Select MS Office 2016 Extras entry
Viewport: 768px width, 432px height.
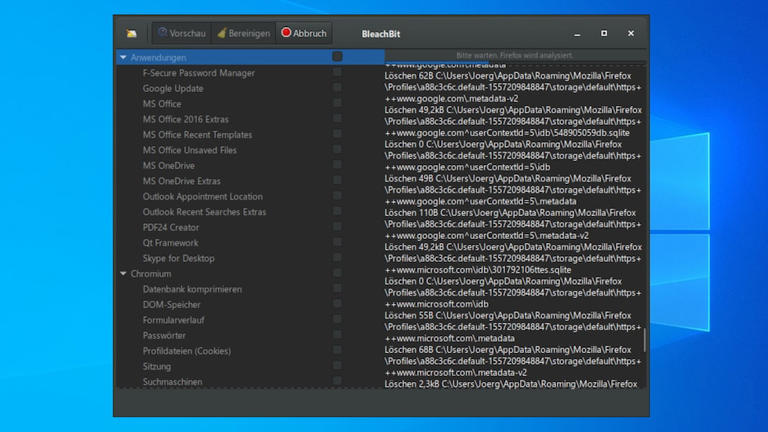tap(186, 120)
